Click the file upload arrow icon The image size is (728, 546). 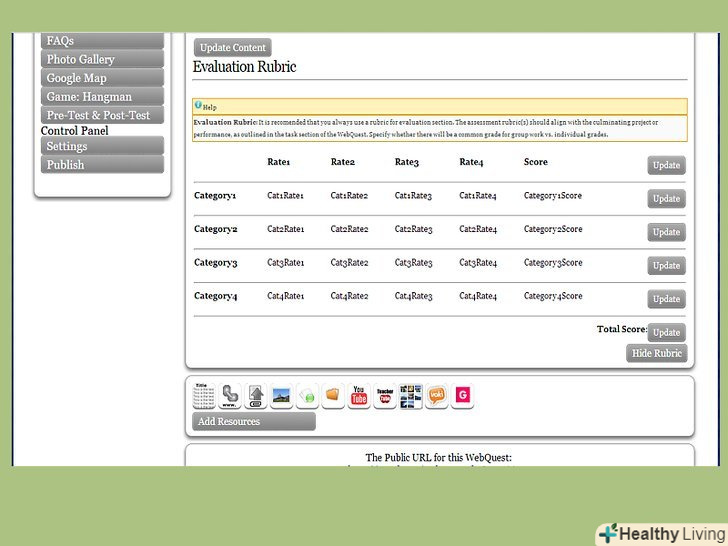coord(256,396)
